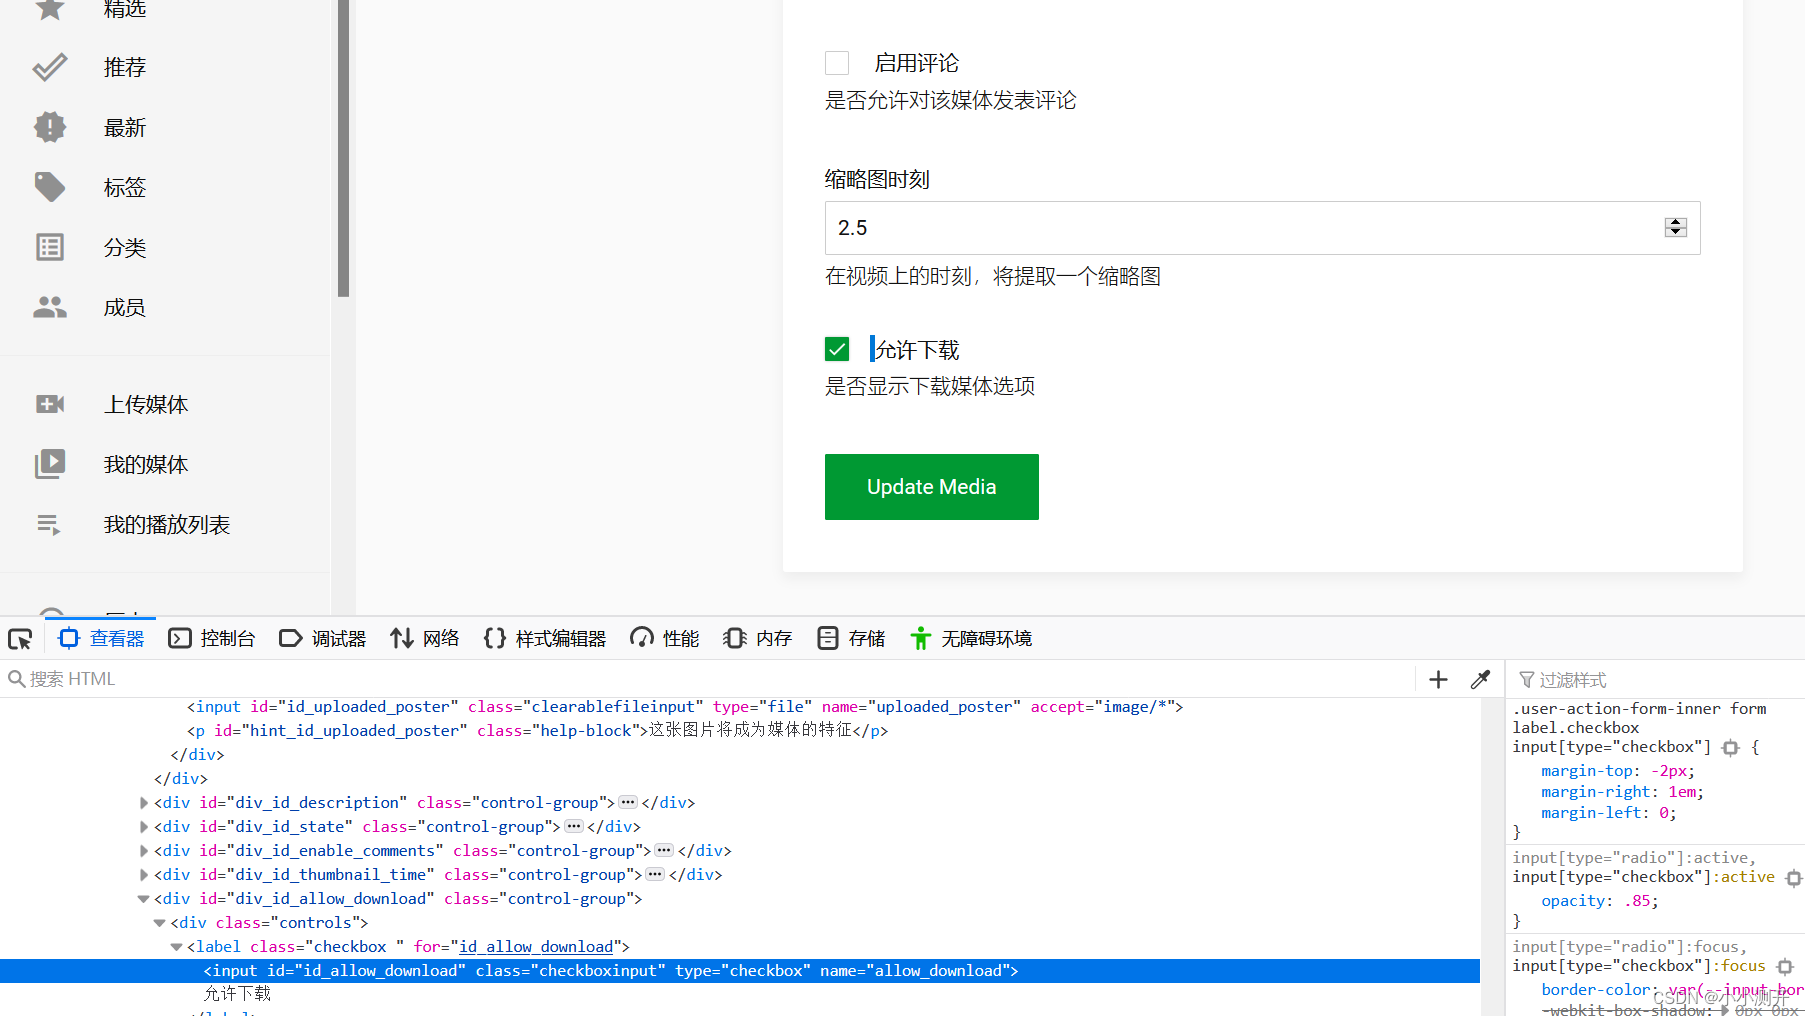Image resolution: width=1805 pixels, height=1016 pixels.
Task: Expand the div_id_thumbnail_time node
Action: [x=144, y=874]
